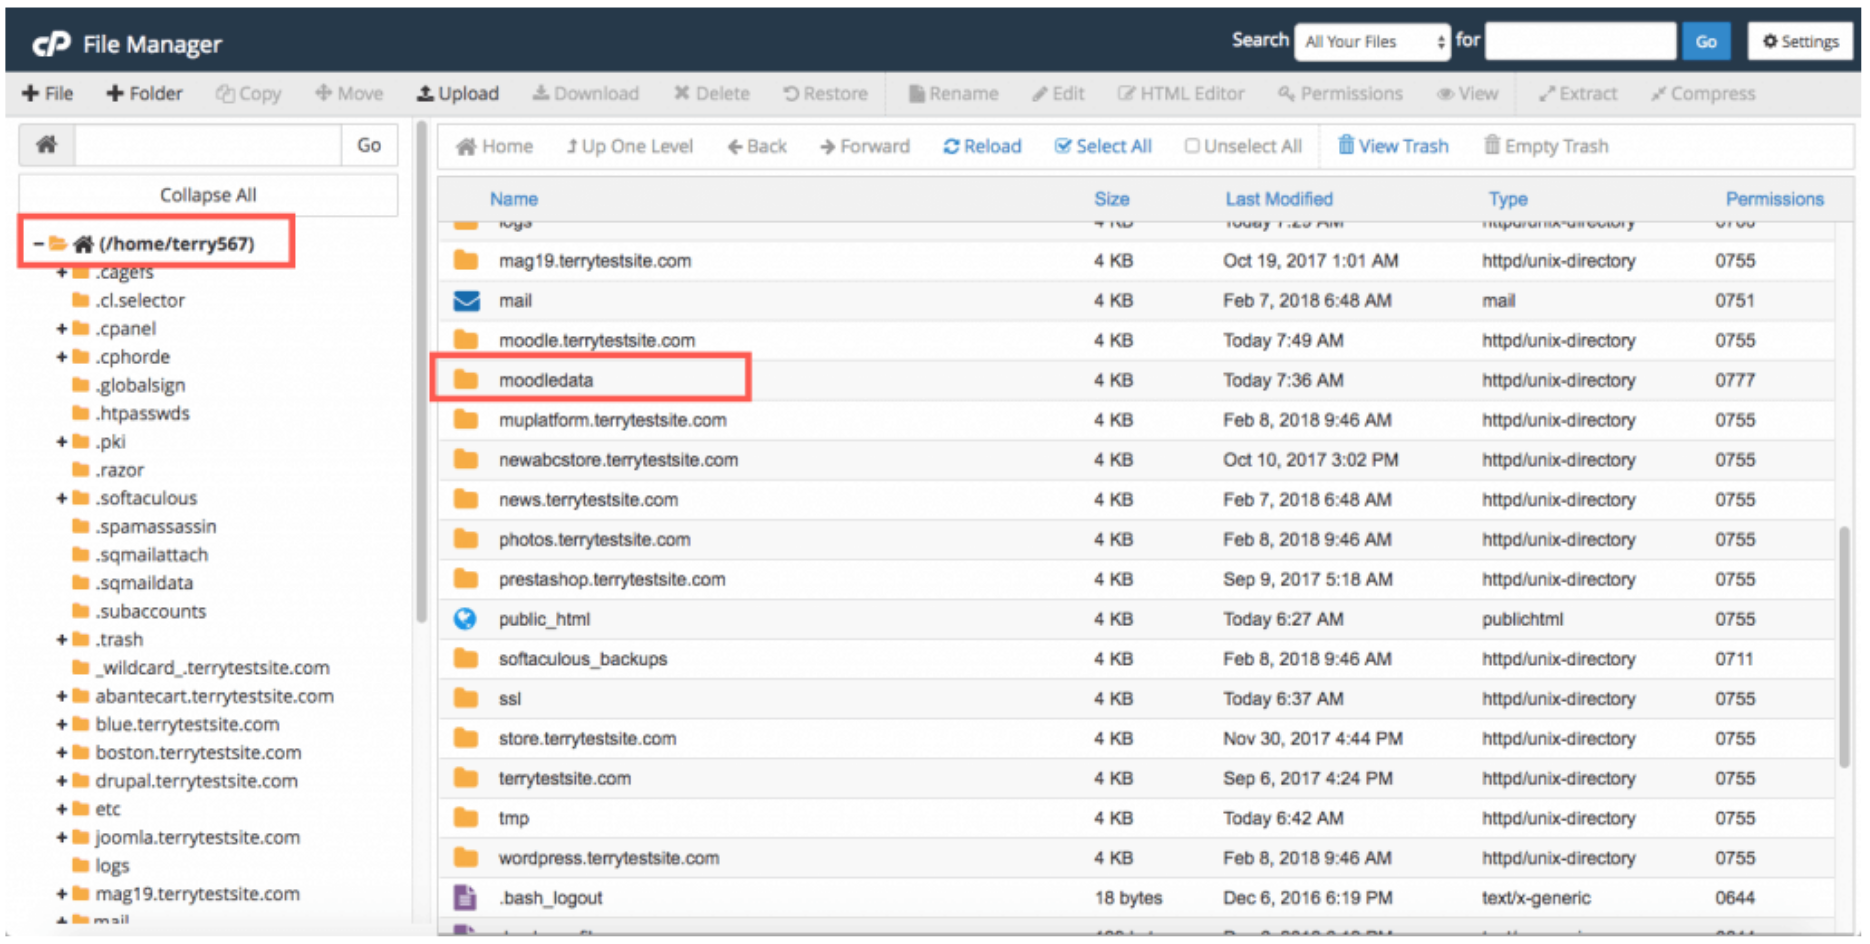The height and width of the screenshot is (944, 1870).
Task: Click the home icon beside path field
Action: [x=46, y=145]
